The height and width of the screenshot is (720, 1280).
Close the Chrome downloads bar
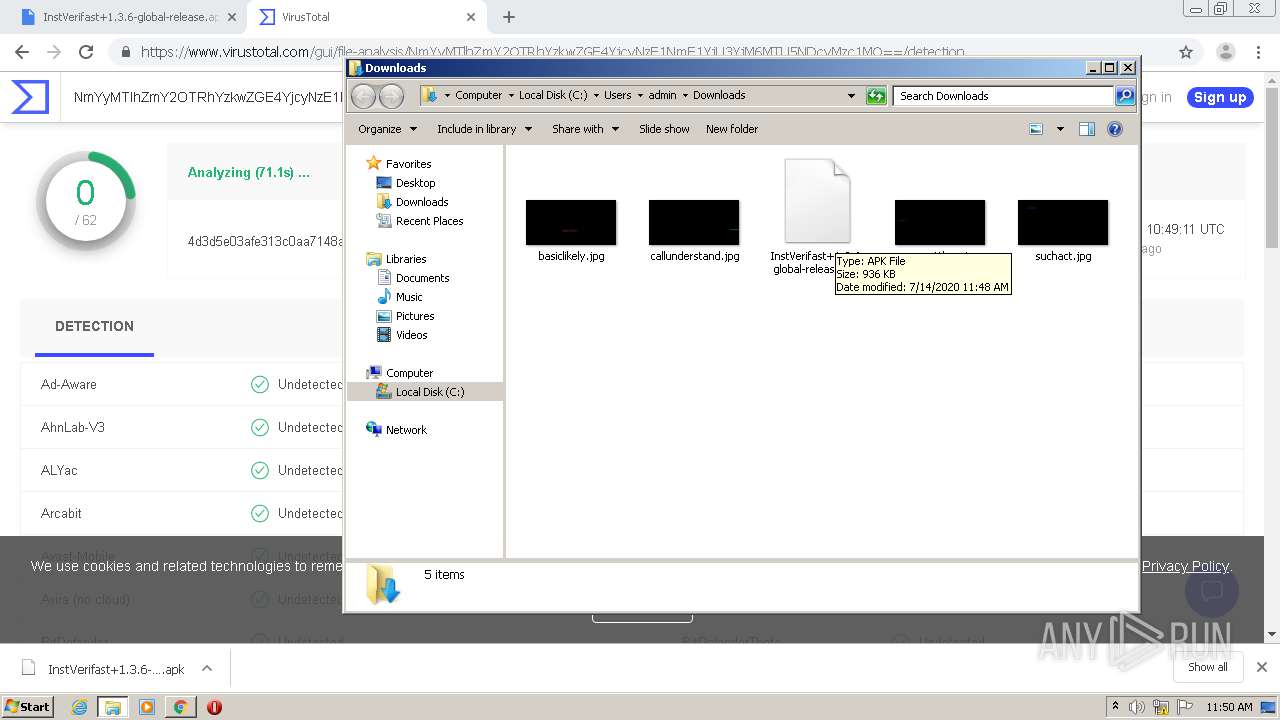pyautogui.click(x=1261, y=667)
